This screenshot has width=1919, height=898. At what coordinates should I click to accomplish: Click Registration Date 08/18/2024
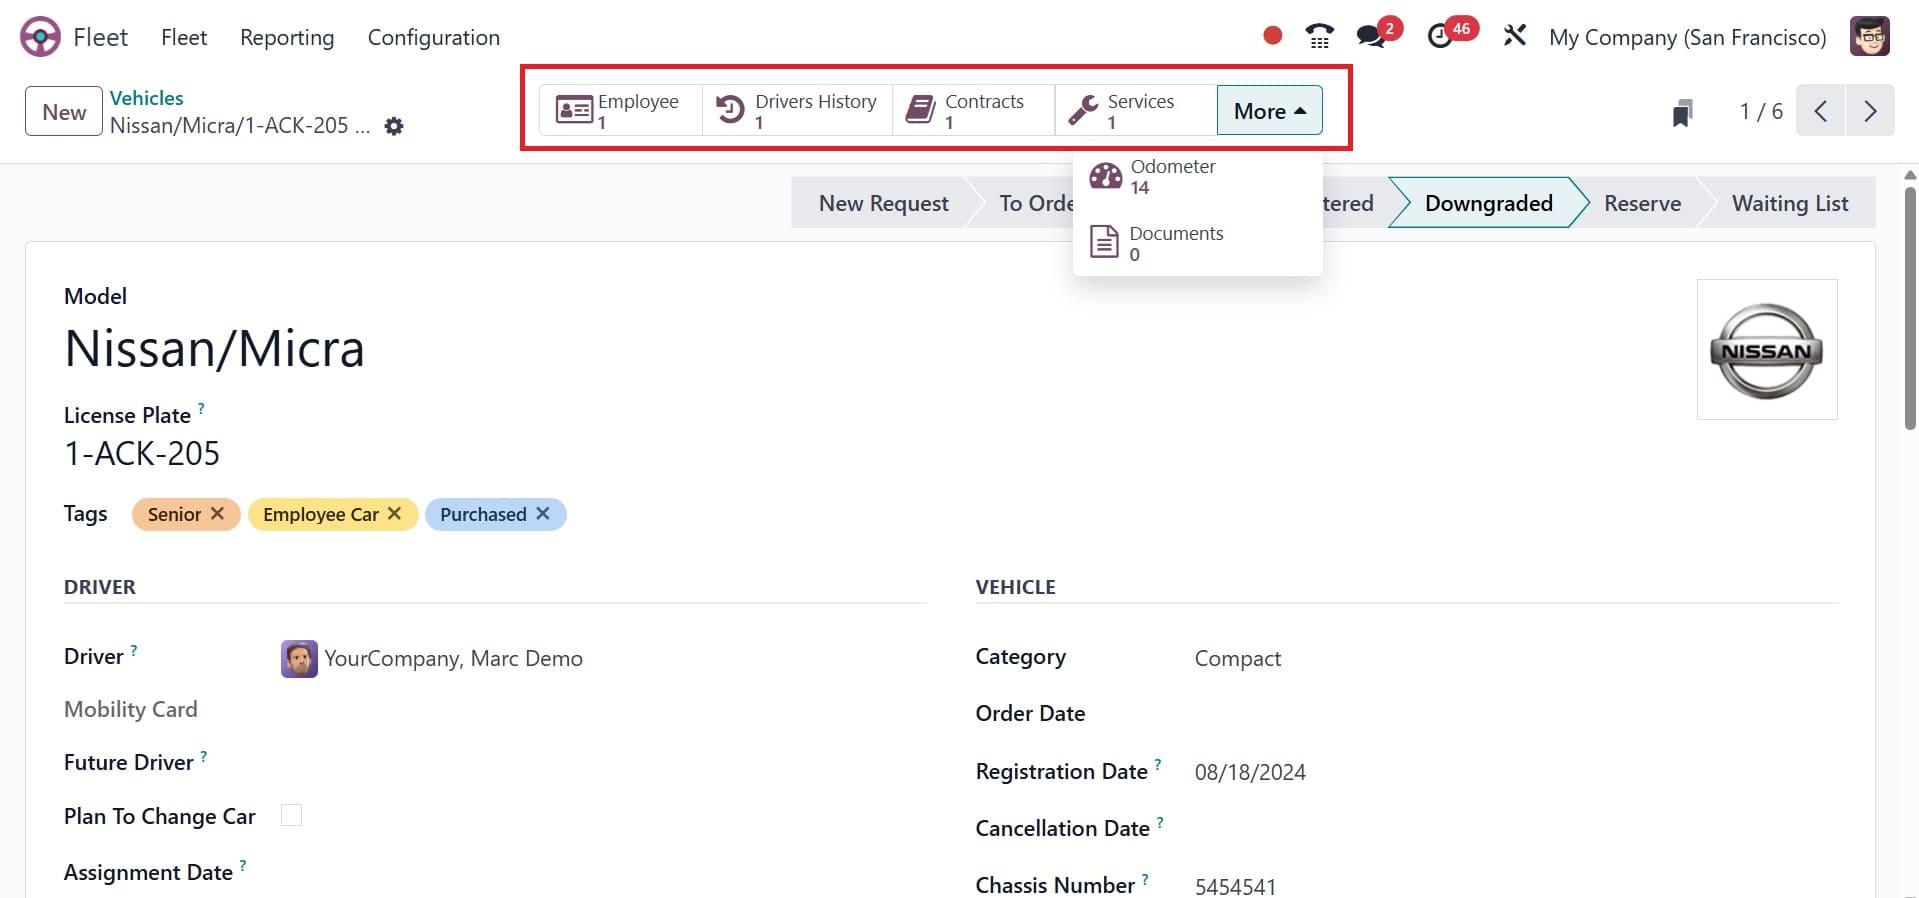(1250, 772)
